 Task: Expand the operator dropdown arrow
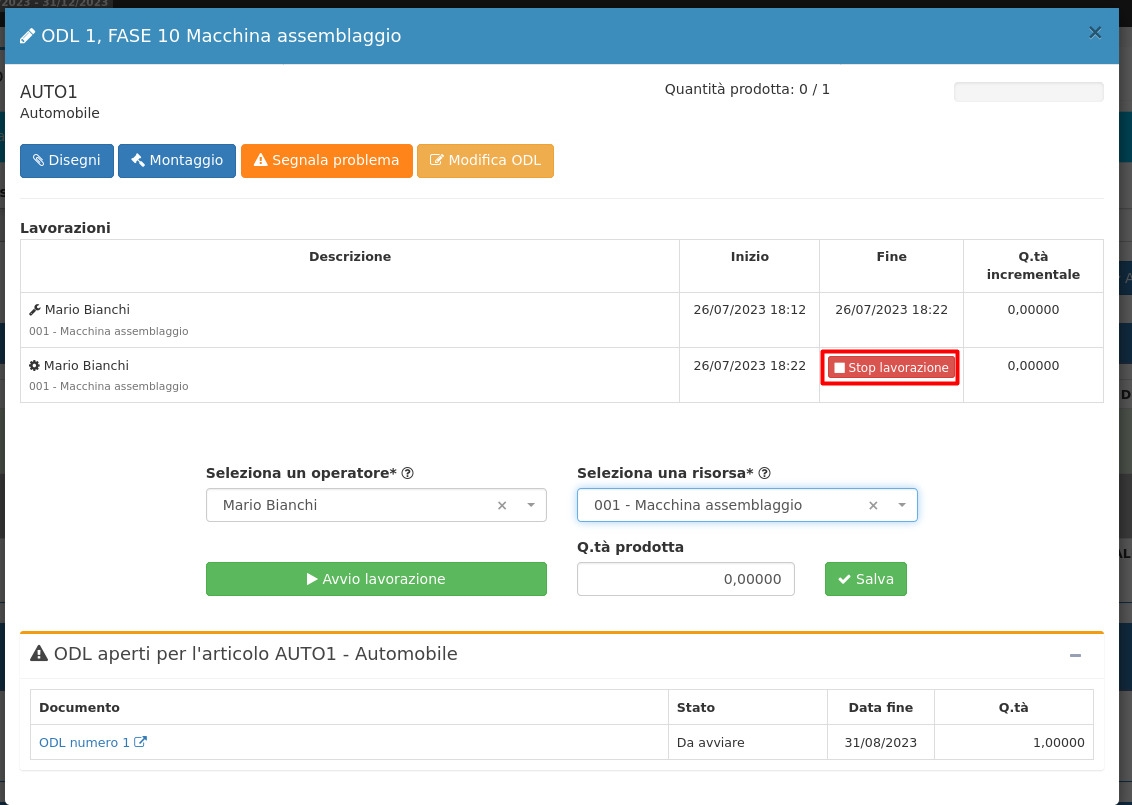[x=531, y=506]
